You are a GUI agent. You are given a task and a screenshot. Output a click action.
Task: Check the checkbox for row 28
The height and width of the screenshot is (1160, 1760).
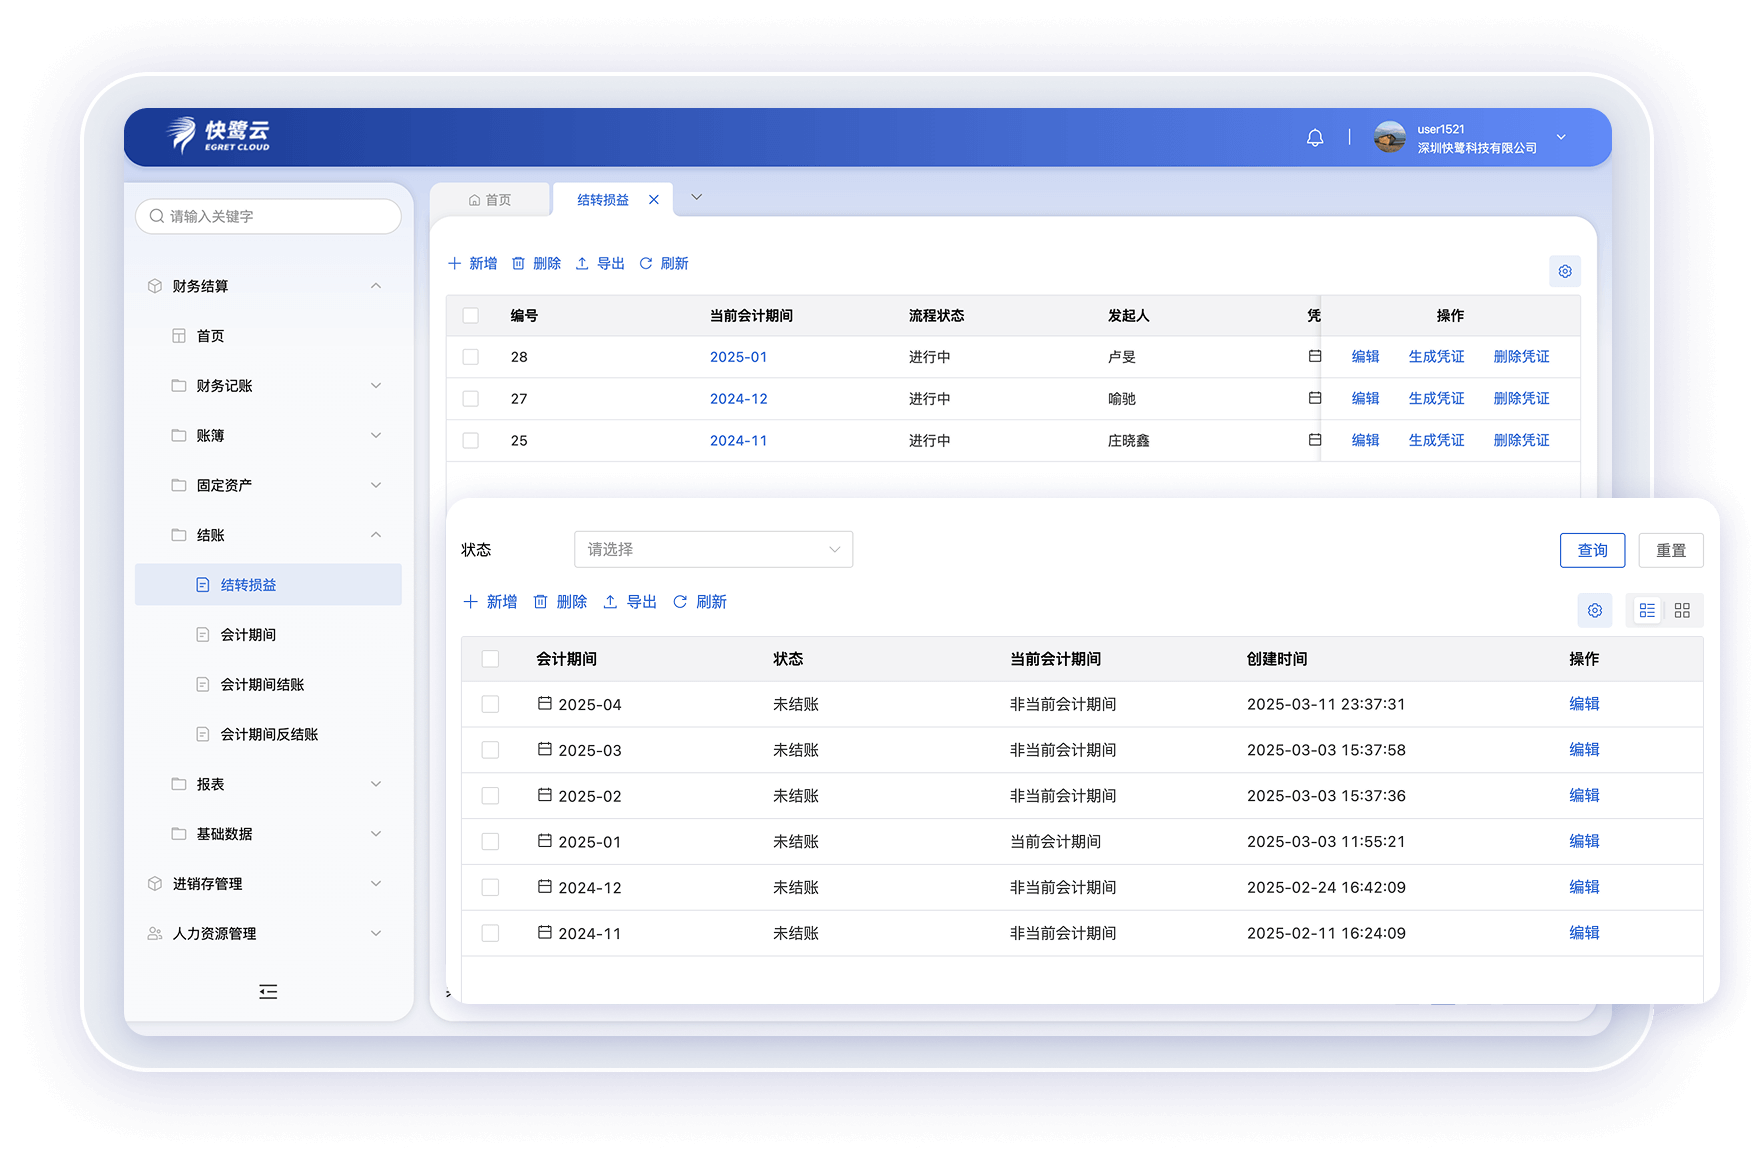[x=471, y=357]
